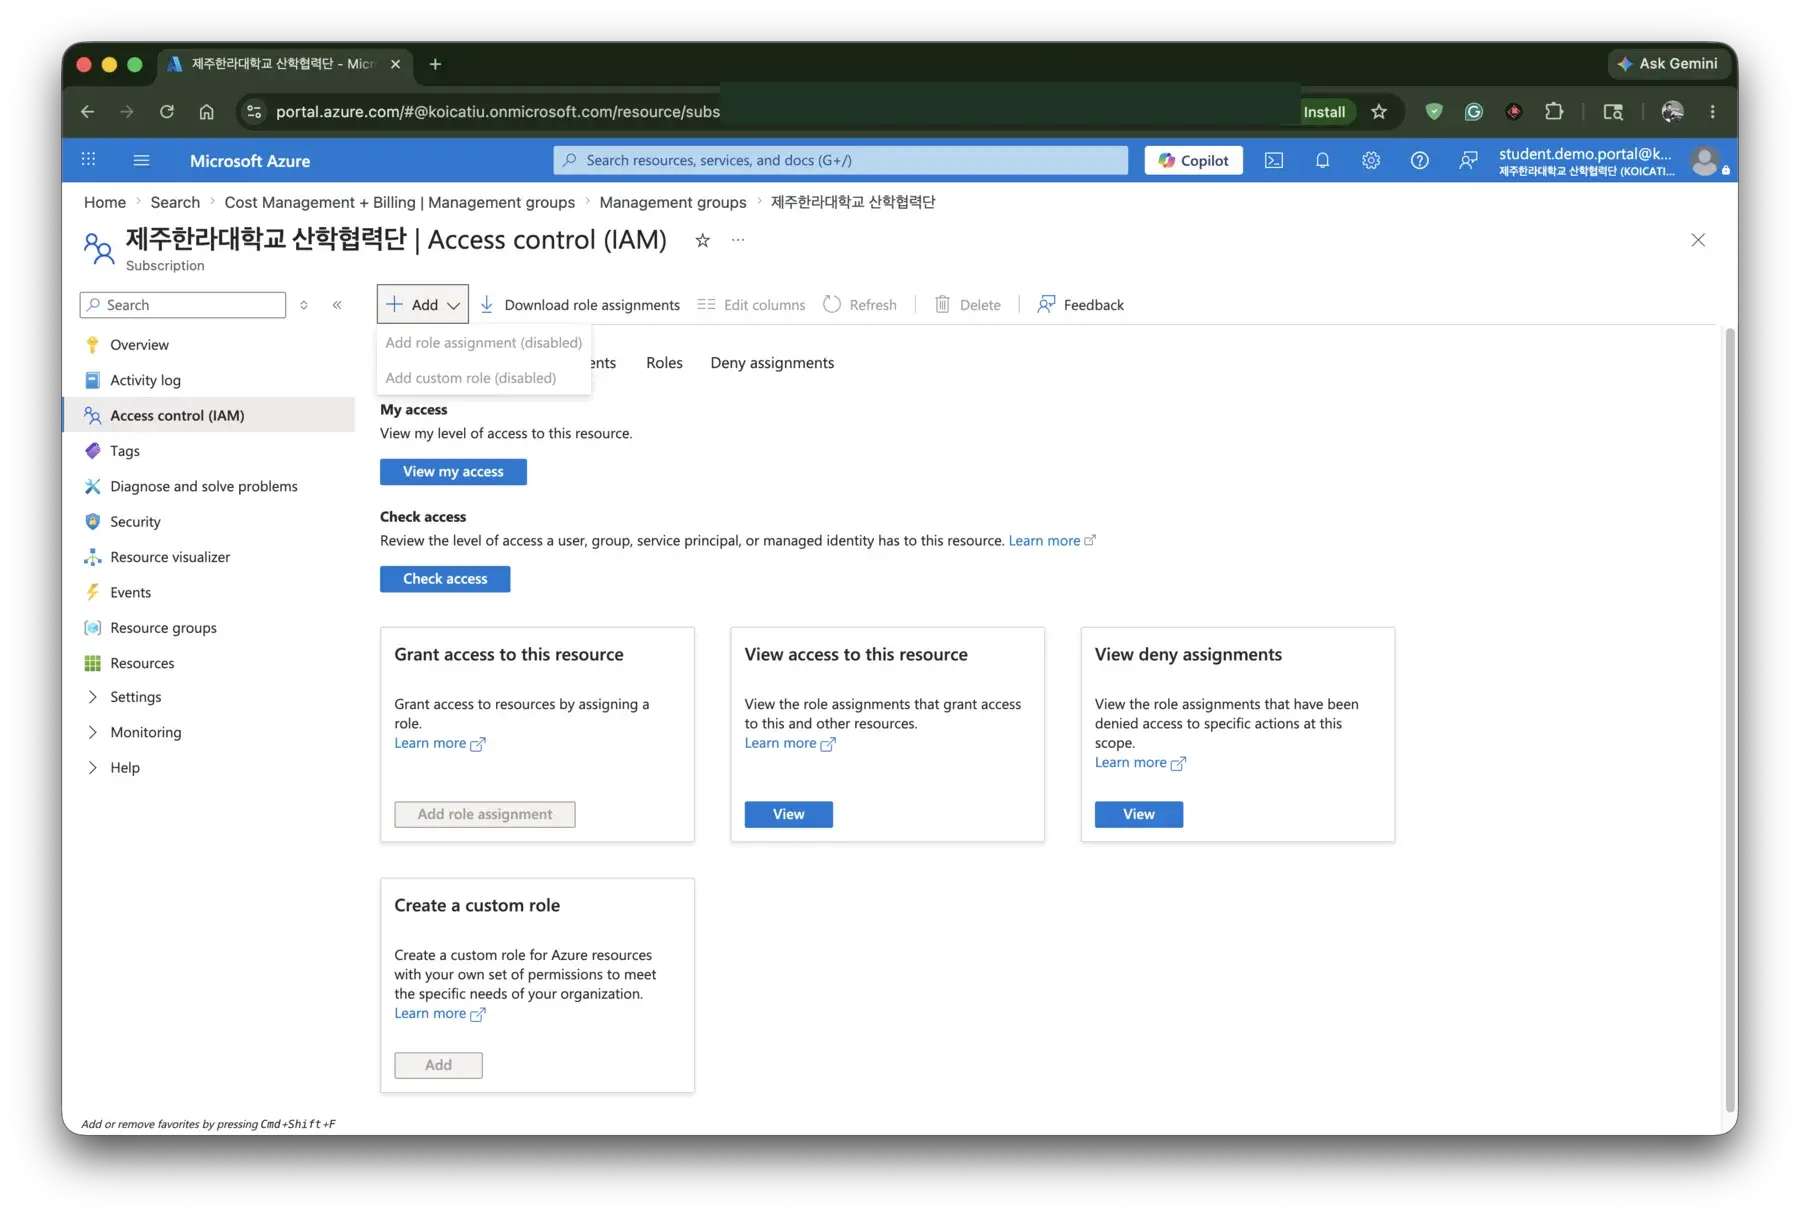Click View in View deny assignments card
This screenshot has width=1800, height=1217.
point(1139,814)
